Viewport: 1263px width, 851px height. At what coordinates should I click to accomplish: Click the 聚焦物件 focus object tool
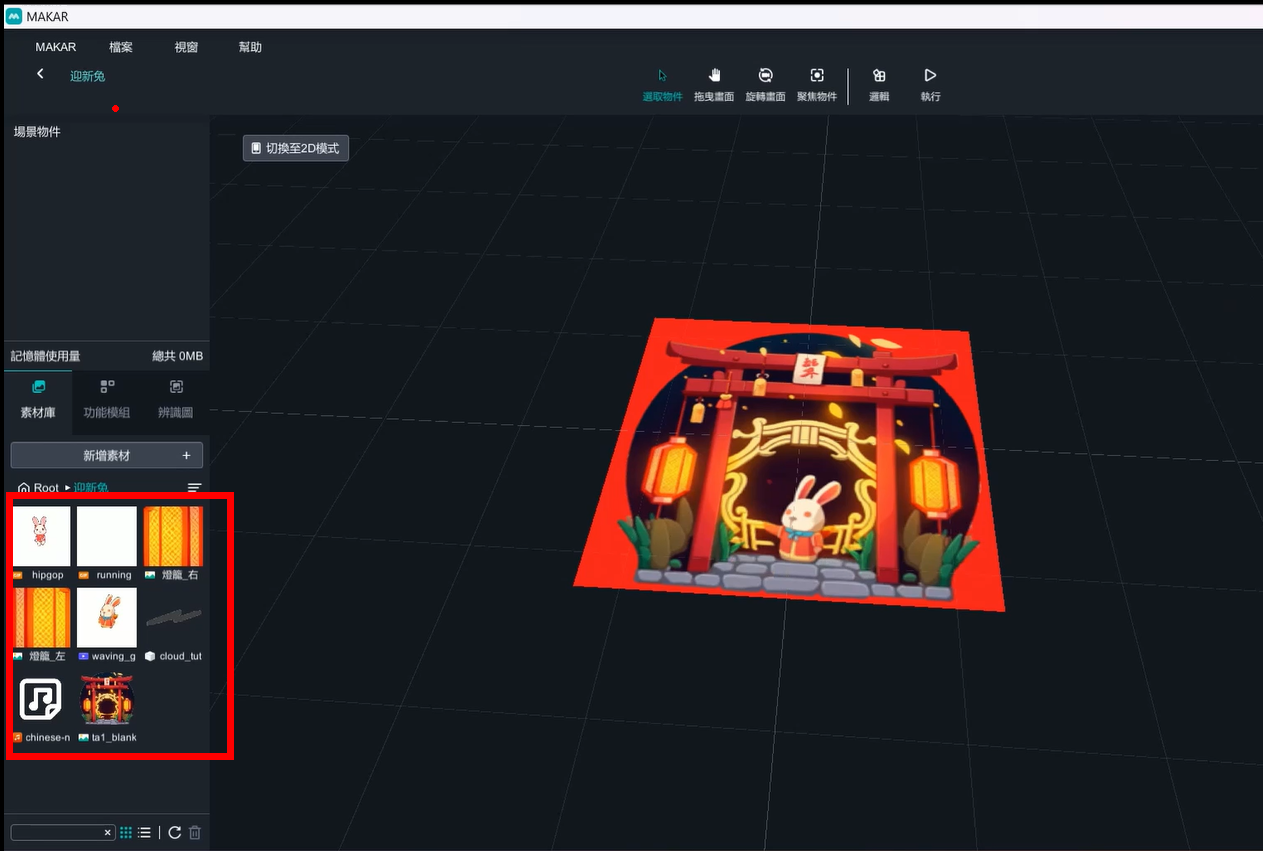click(x=817, y=84)
